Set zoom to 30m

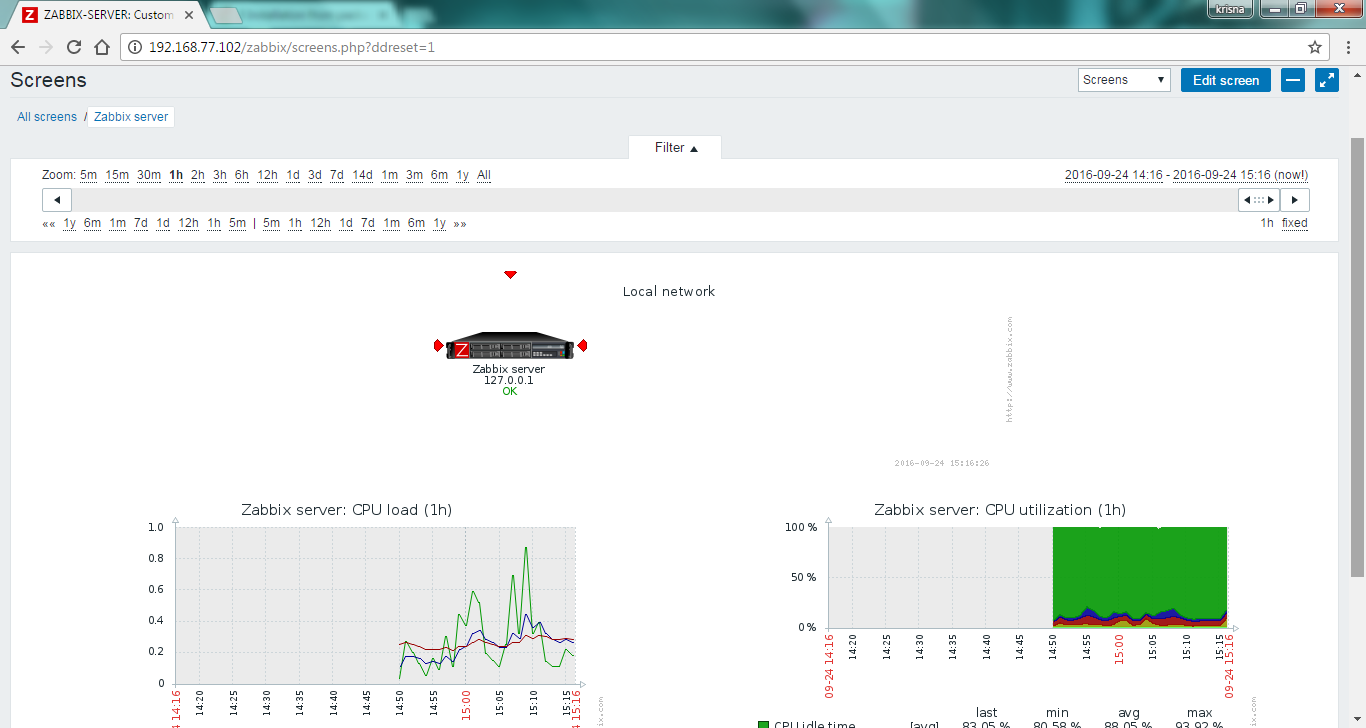pos(149,175)
